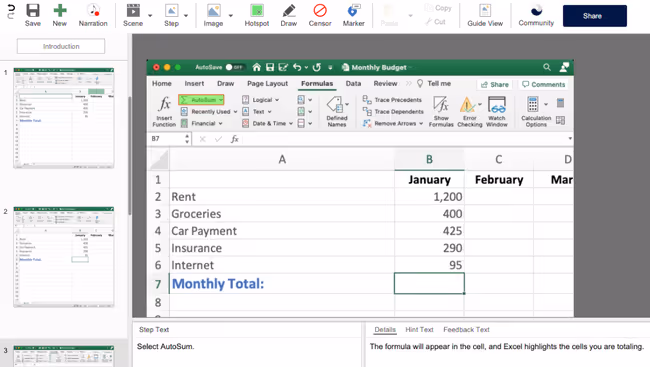Switch to the Insert ribbon tab

[194, 83]
